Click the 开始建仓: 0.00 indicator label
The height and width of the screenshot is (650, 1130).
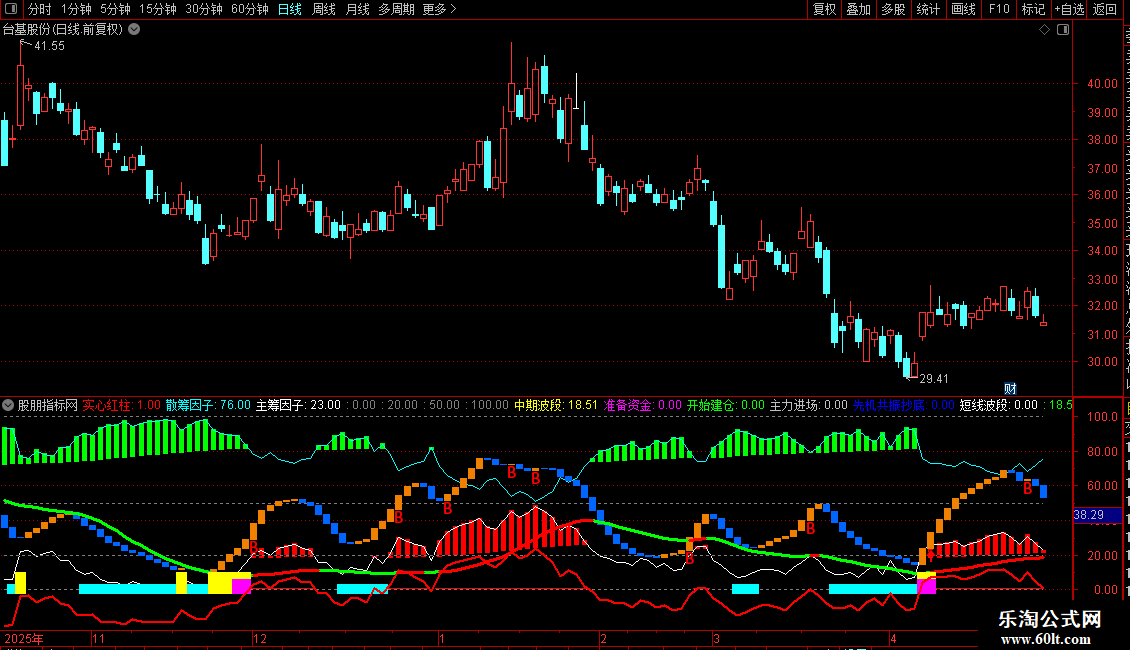tap(726, 405)
